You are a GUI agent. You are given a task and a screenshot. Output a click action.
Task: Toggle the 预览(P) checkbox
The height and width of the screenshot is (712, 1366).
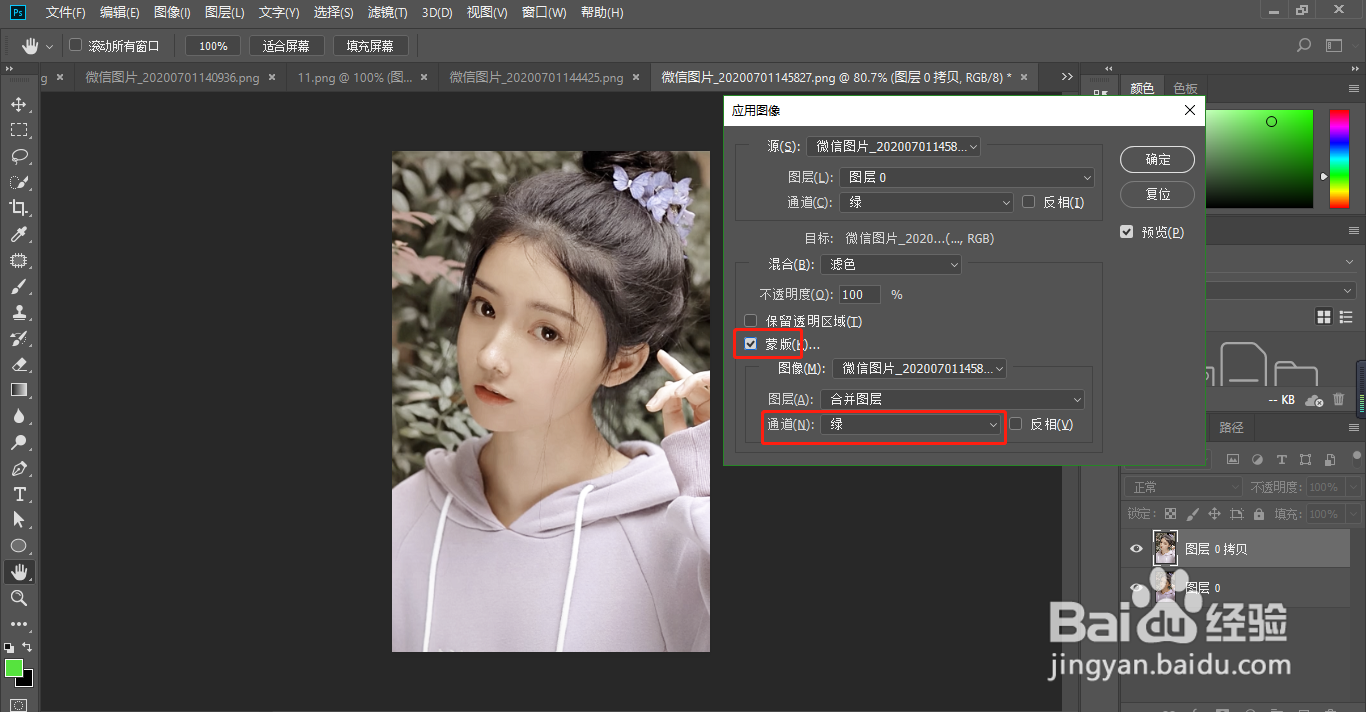1127,232
